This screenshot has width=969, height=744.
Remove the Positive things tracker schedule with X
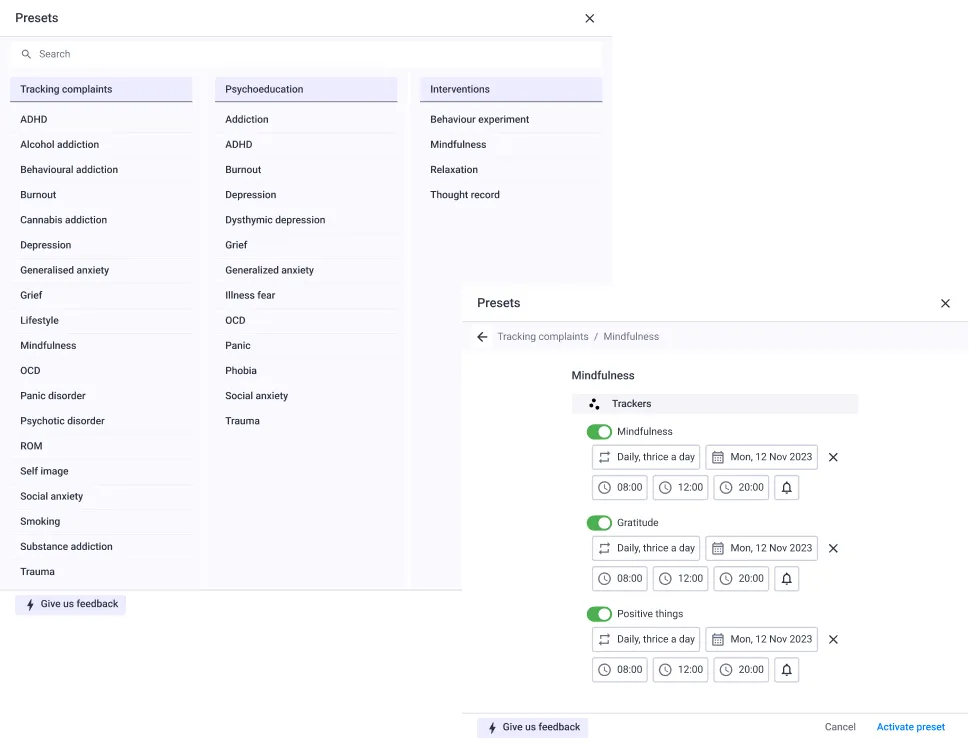833,640
